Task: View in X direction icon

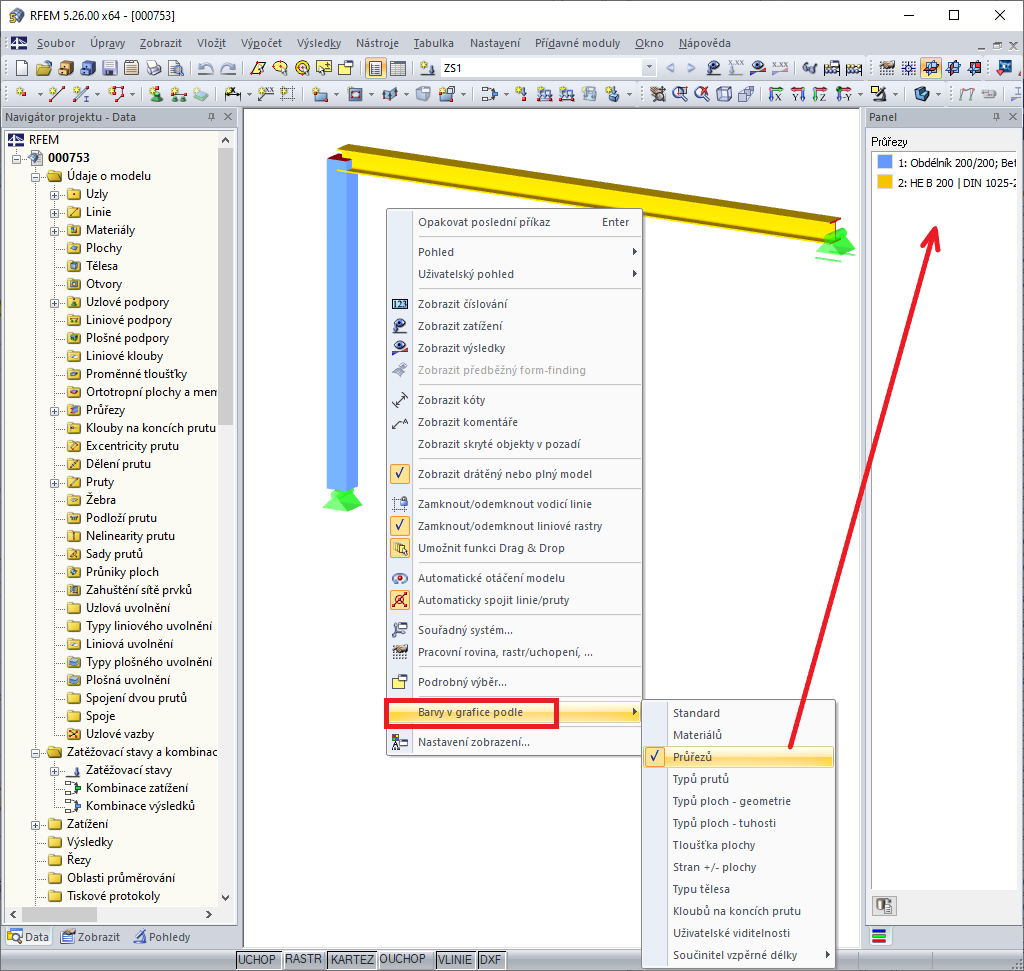Action: 775,94
